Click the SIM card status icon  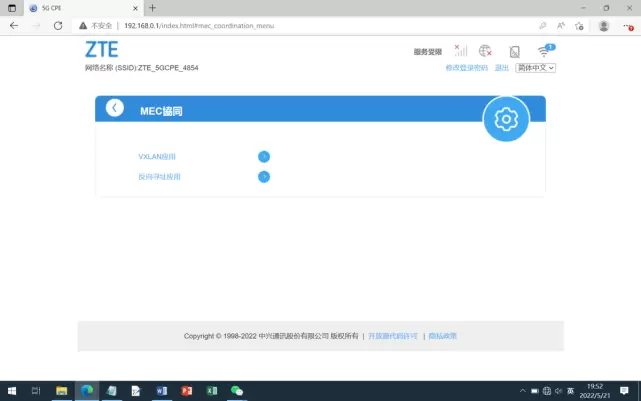point(514,51)
